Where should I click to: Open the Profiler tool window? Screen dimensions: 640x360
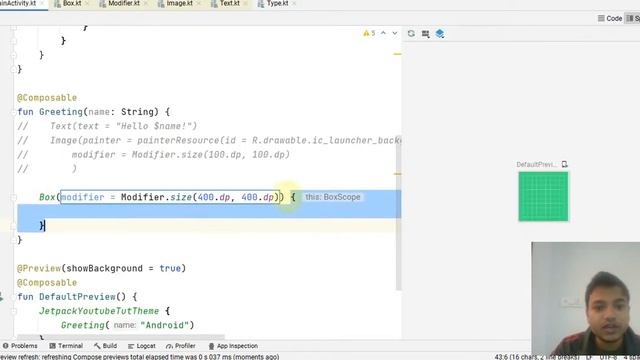click(x=181, y=346)
